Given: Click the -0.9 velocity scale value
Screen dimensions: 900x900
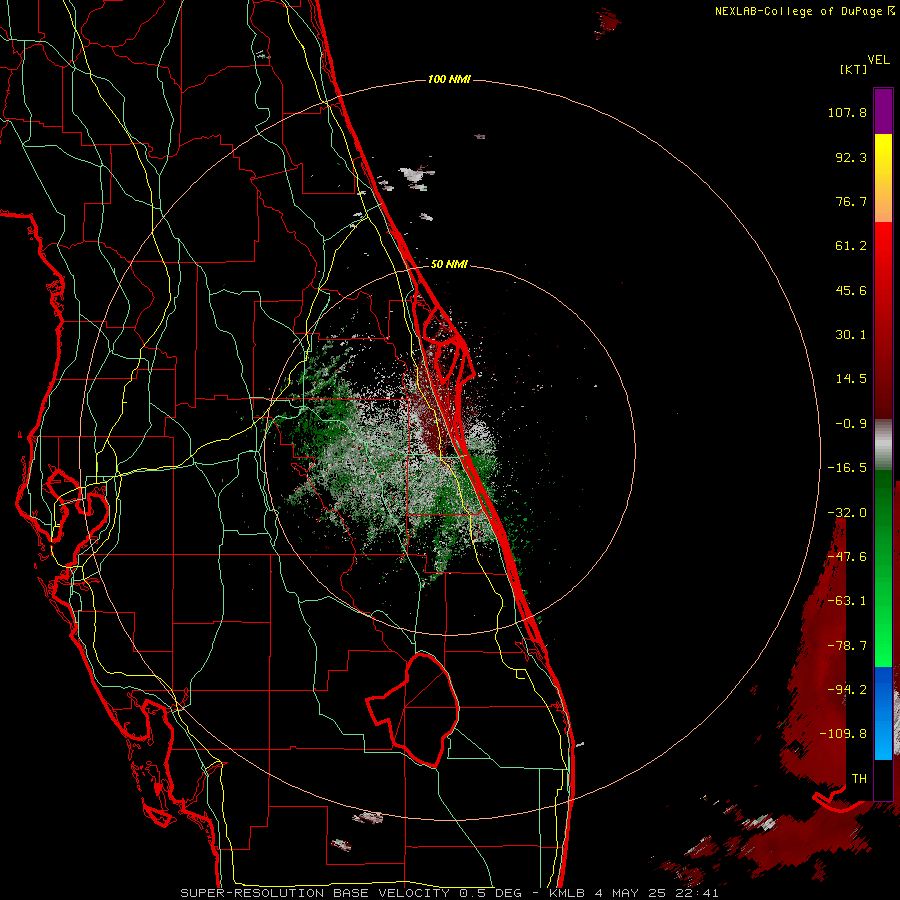Looking at the screenshot, I should point(851,424).
